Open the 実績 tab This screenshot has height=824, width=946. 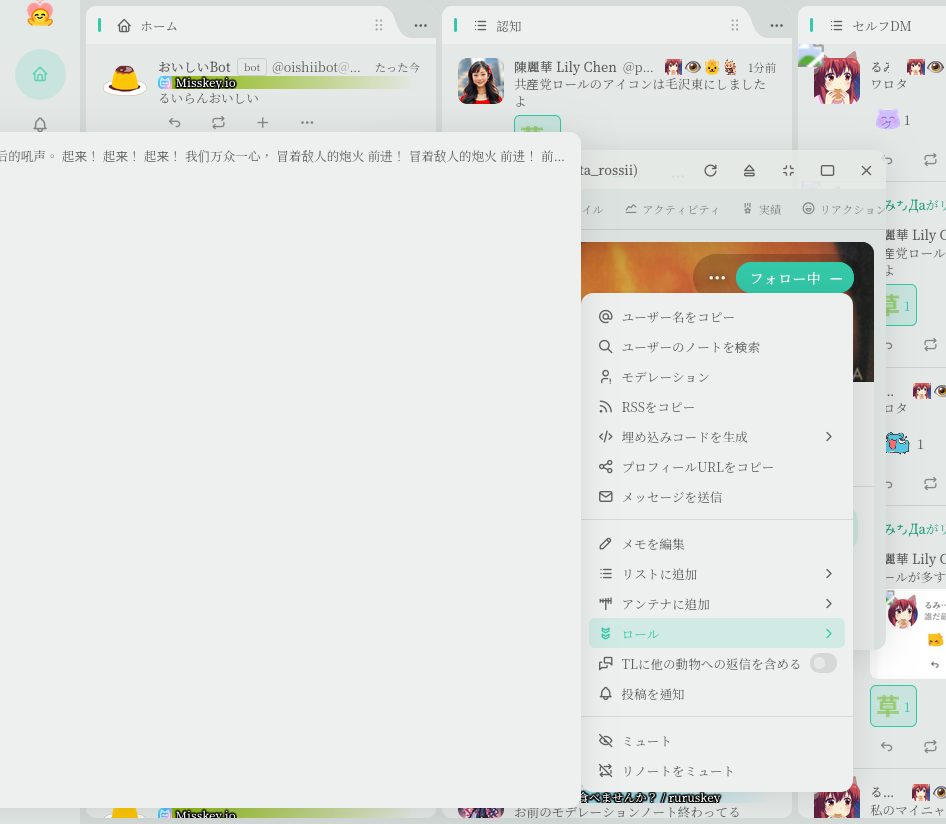[762, 209]
